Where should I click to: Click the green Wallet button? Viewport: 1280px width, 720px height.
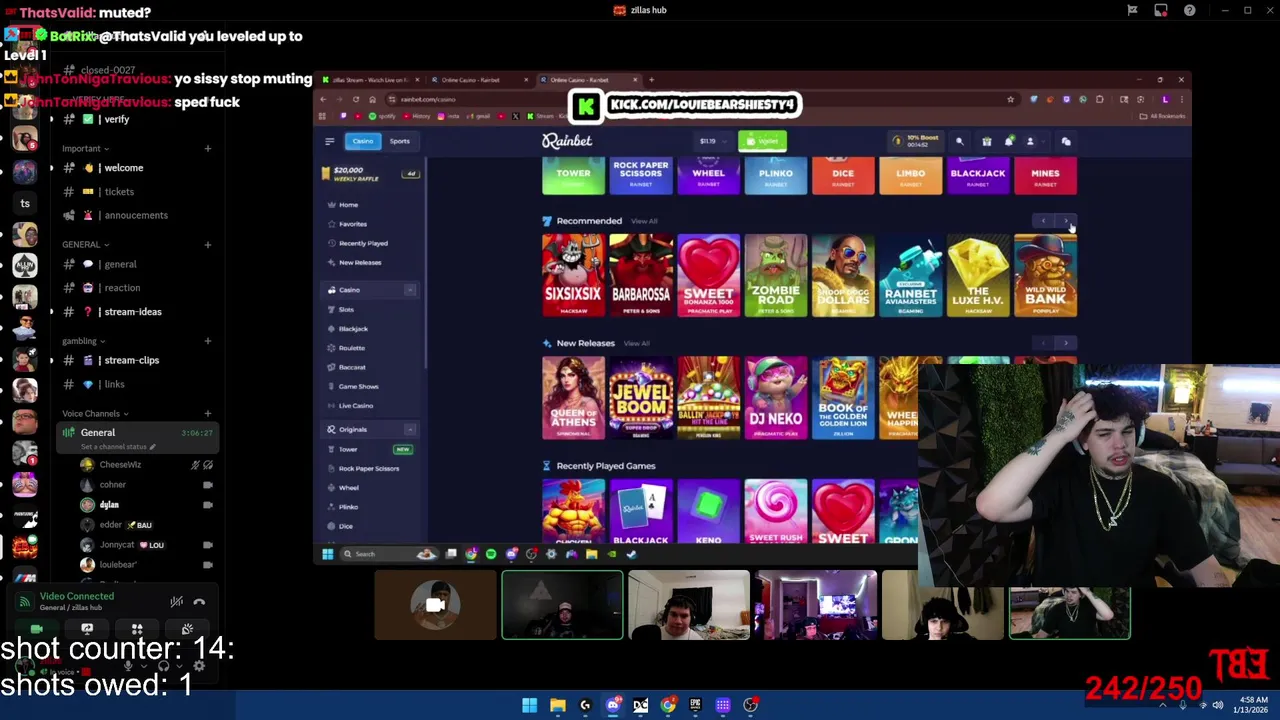point(762,141)
